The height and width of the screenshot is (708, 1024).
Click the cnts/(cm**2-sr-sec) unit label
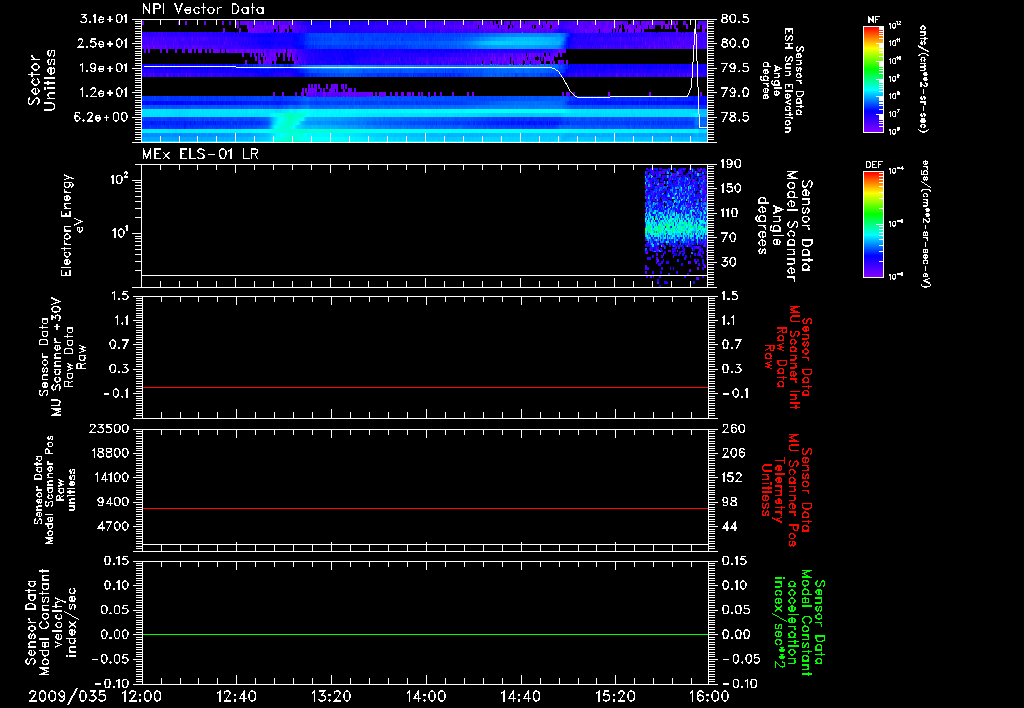pyautogui.click(x=922, y=78)
